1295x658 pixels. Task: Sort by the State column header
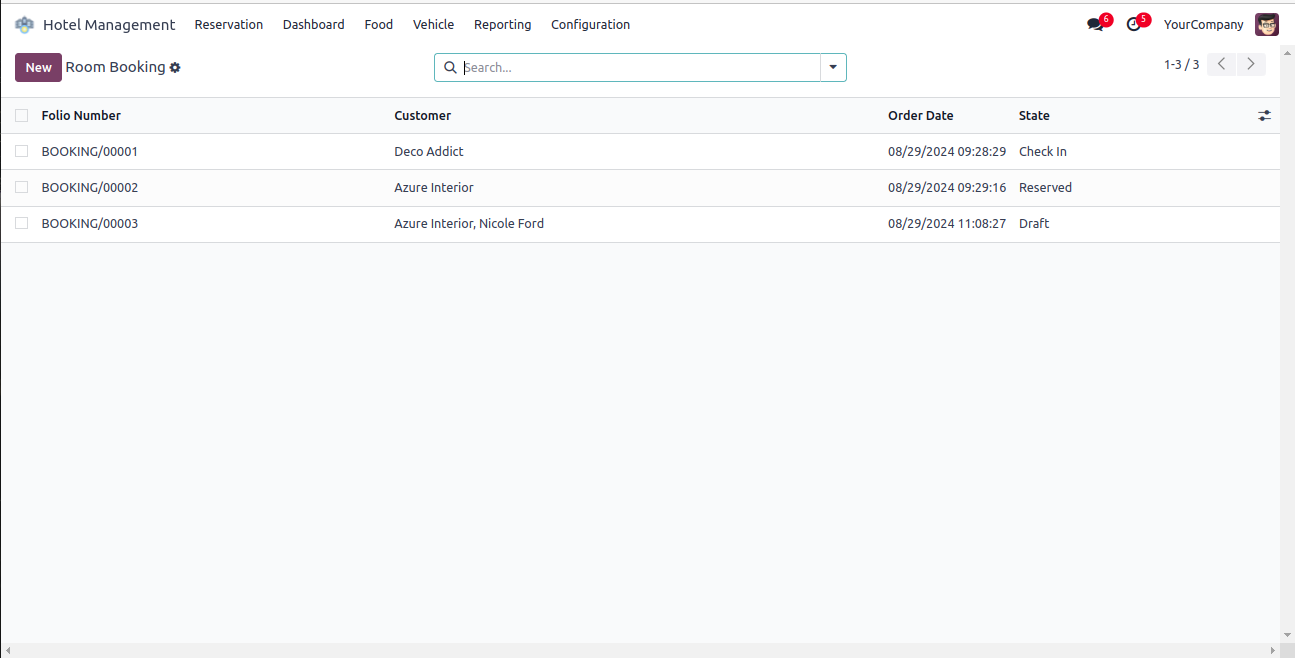click(1034, 116)
